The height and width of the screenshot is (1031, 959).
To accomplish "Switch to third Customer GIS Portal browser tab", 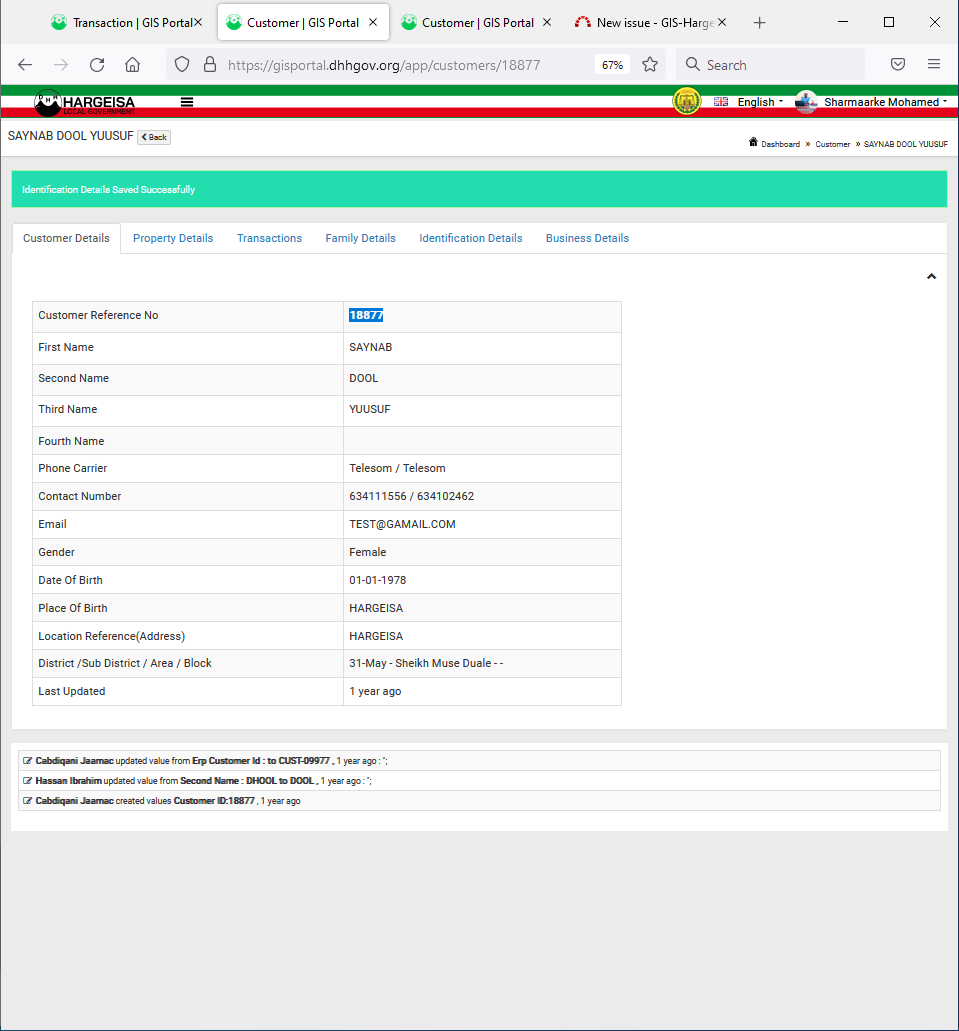I will tap(476, 23).
